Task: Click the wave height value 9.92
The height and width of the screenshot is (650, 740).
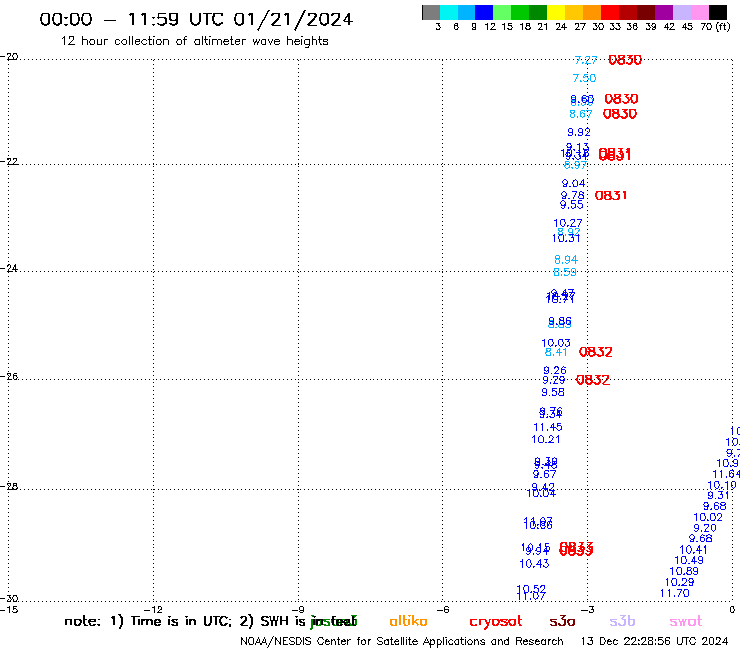Action: pos(579,133)
